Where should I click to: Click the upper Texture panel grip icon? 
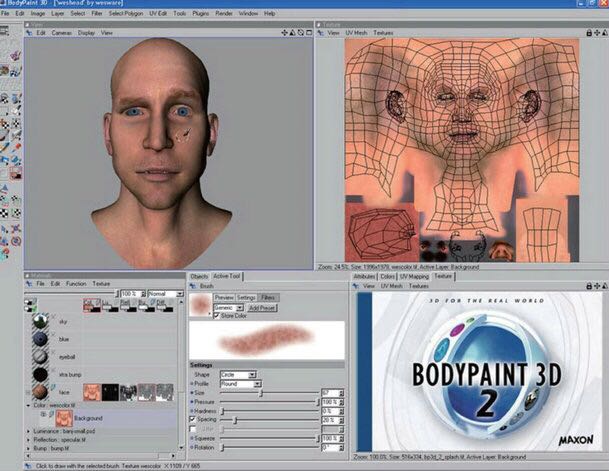pos(320,33)
